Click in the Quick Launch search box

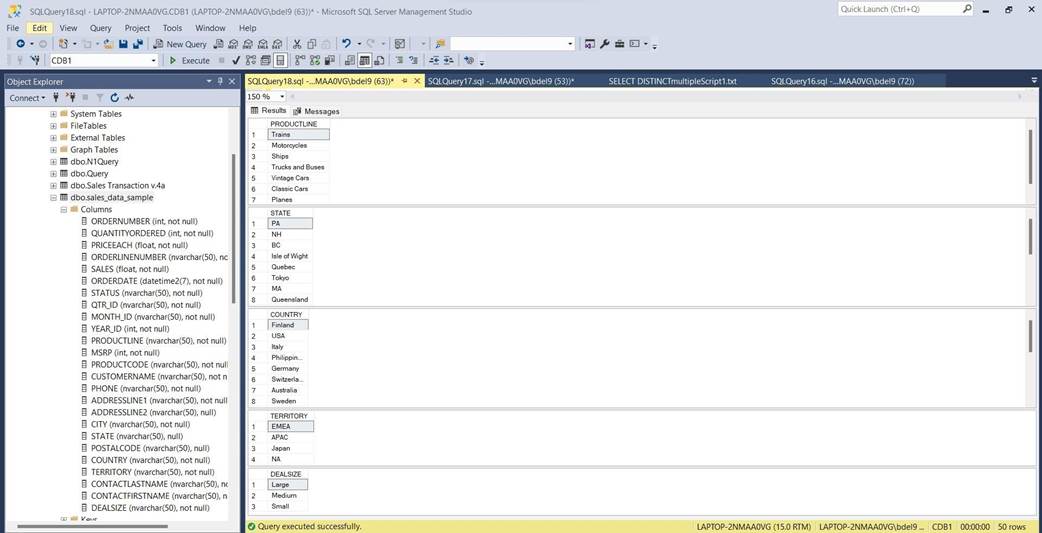click(900, 9)
